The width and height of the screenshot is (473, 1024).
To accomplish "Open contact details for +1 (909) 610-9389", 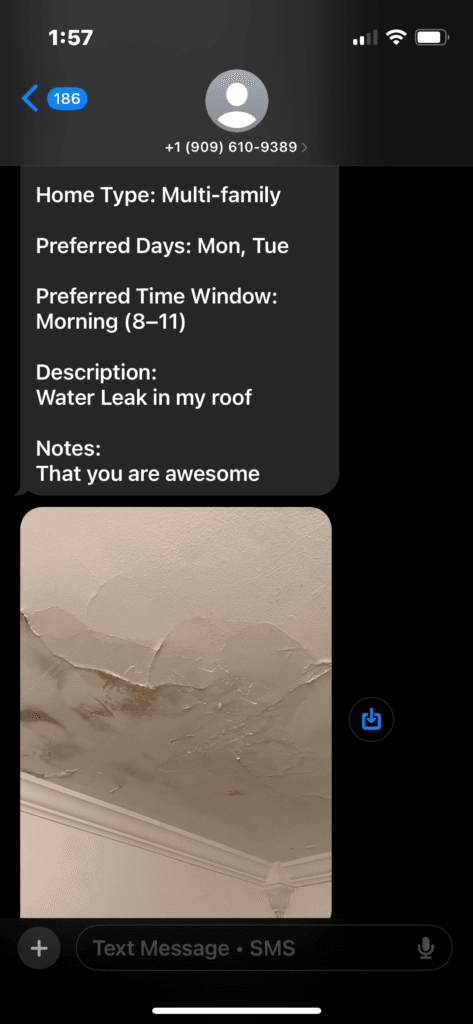I will pos(232,147).
